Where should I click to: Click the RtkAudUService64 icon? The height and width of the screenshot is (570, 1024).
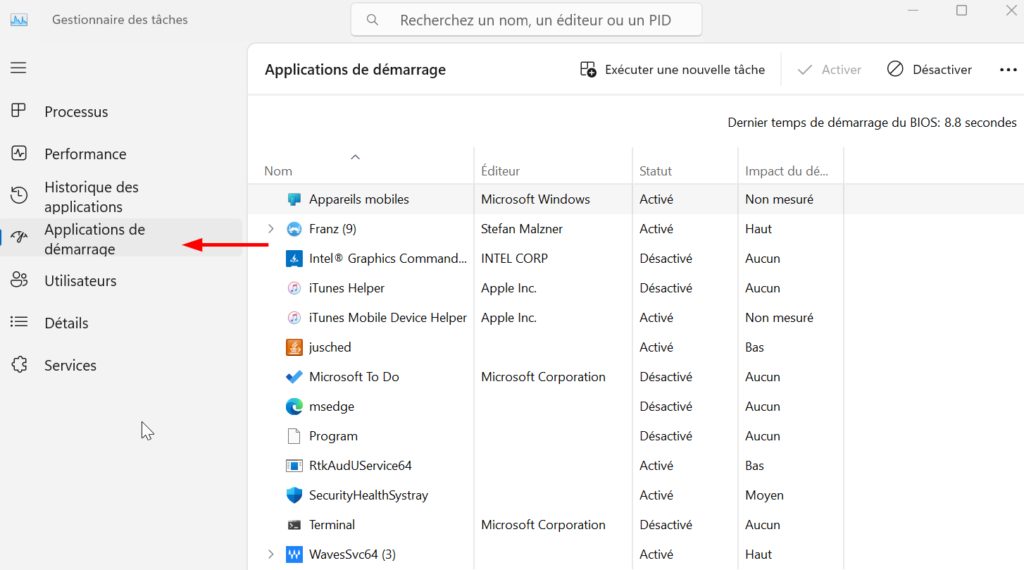pyautogui.click(x=295, y=466)
